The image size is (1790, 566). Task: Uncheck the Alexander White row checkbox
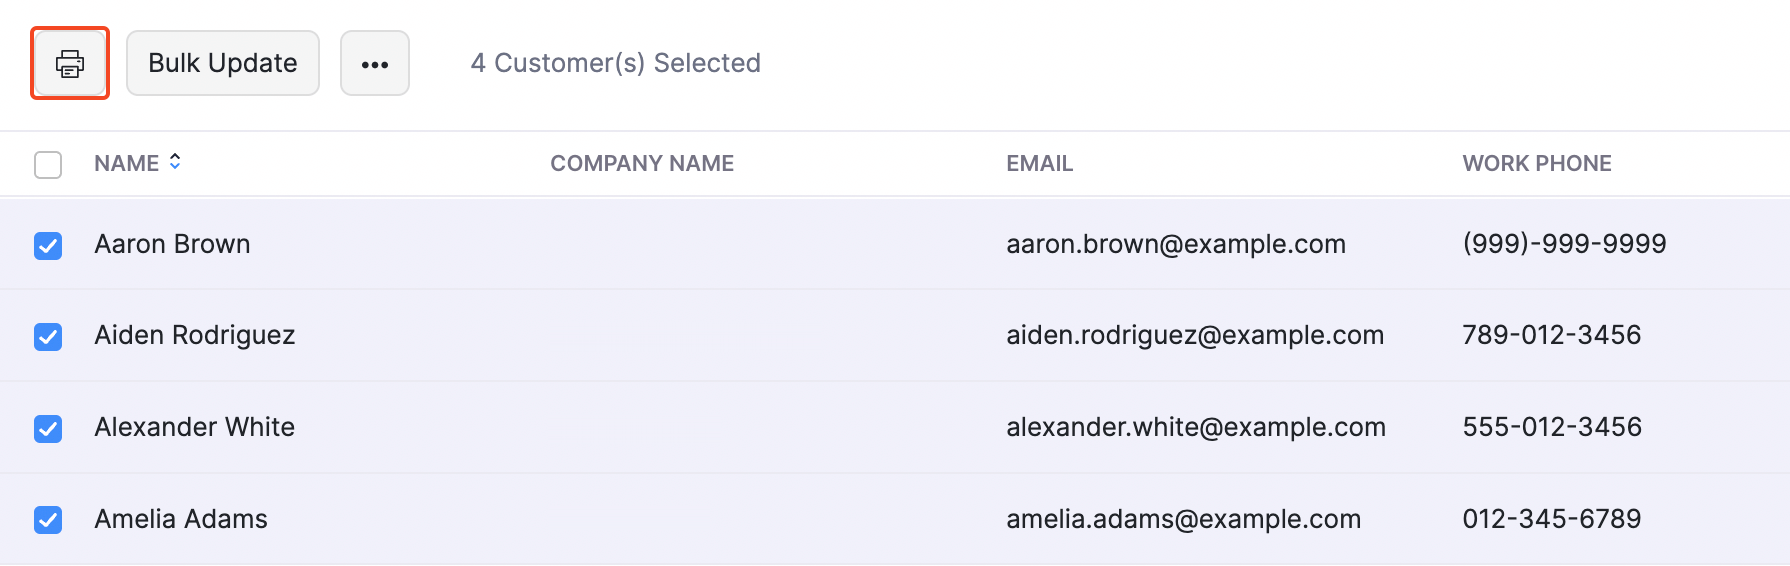pos(48,429)
